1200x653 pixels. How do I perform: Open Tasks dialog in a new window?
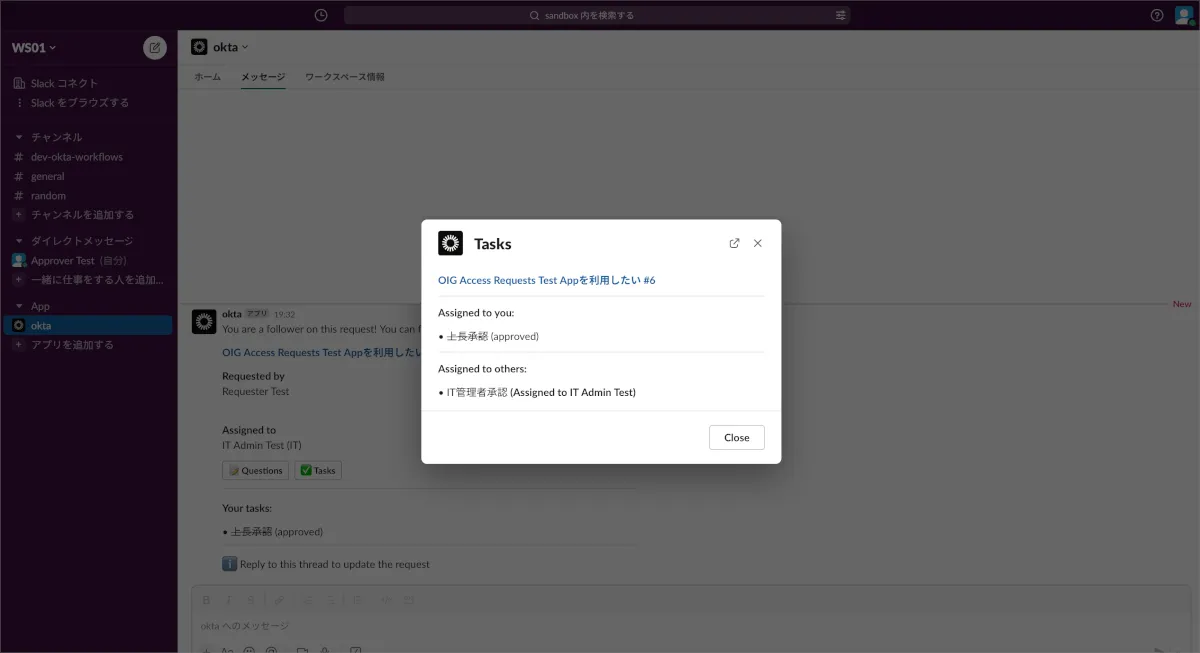(734, 243)
